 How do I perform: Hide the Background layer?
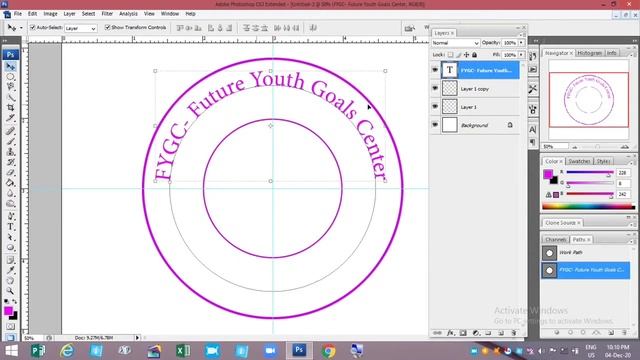click(435, 125)
